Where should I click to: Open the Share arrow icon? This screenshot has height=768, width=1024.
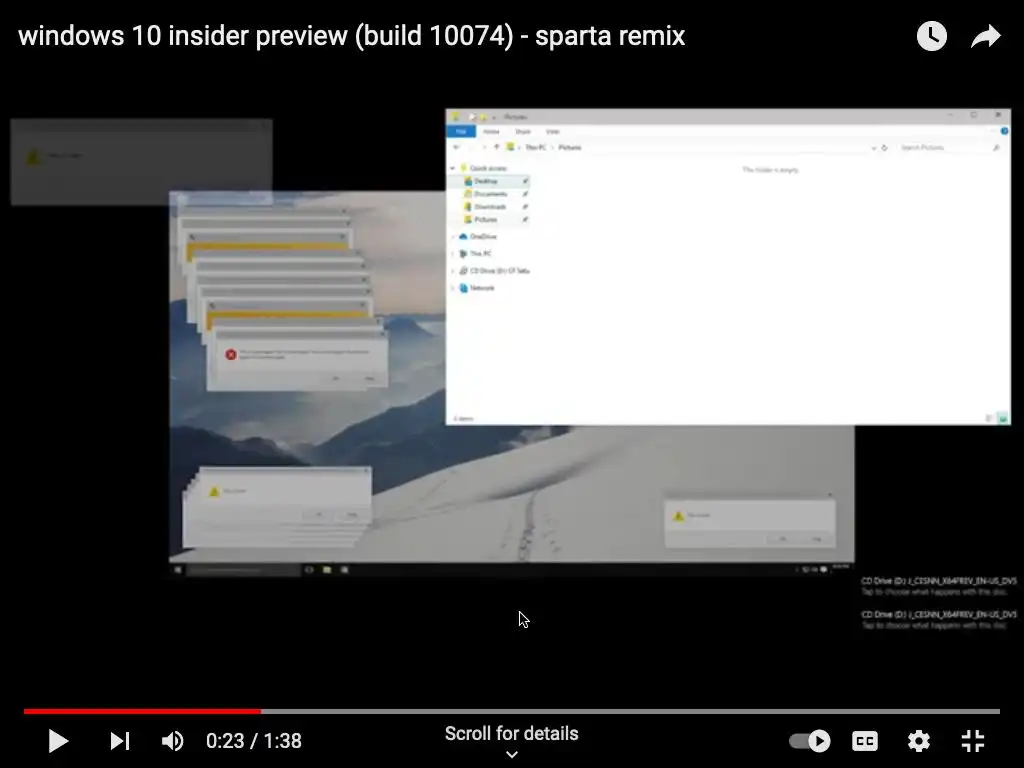click(985, 36)
